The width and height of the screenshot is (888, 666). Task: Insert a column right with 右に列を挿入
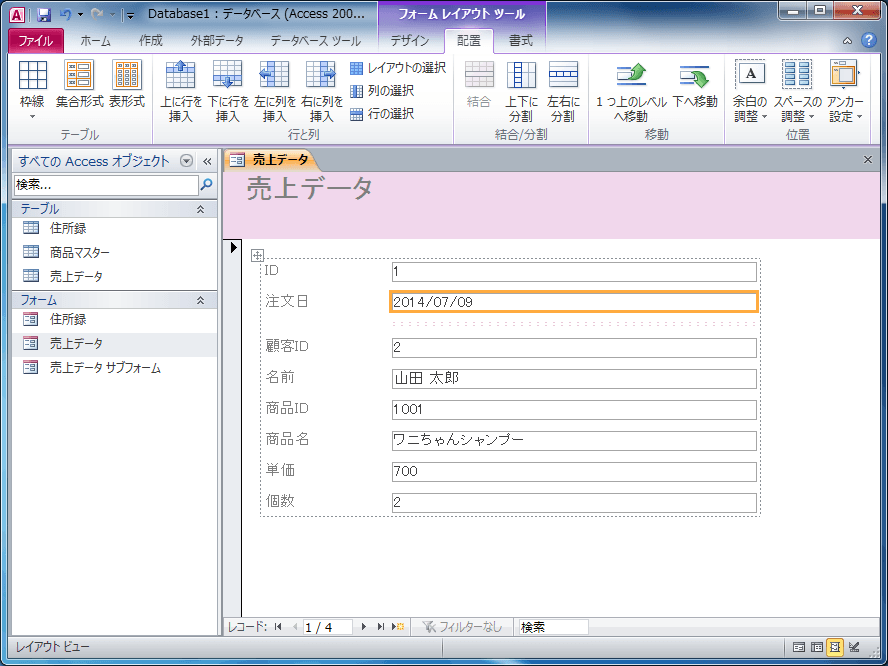pyautogui.click(x=322, y=91)
